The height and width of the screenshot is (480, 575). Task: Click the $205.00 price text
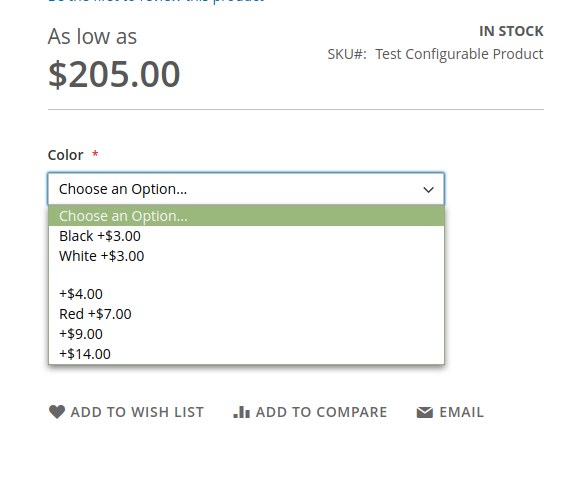point(114,74)
